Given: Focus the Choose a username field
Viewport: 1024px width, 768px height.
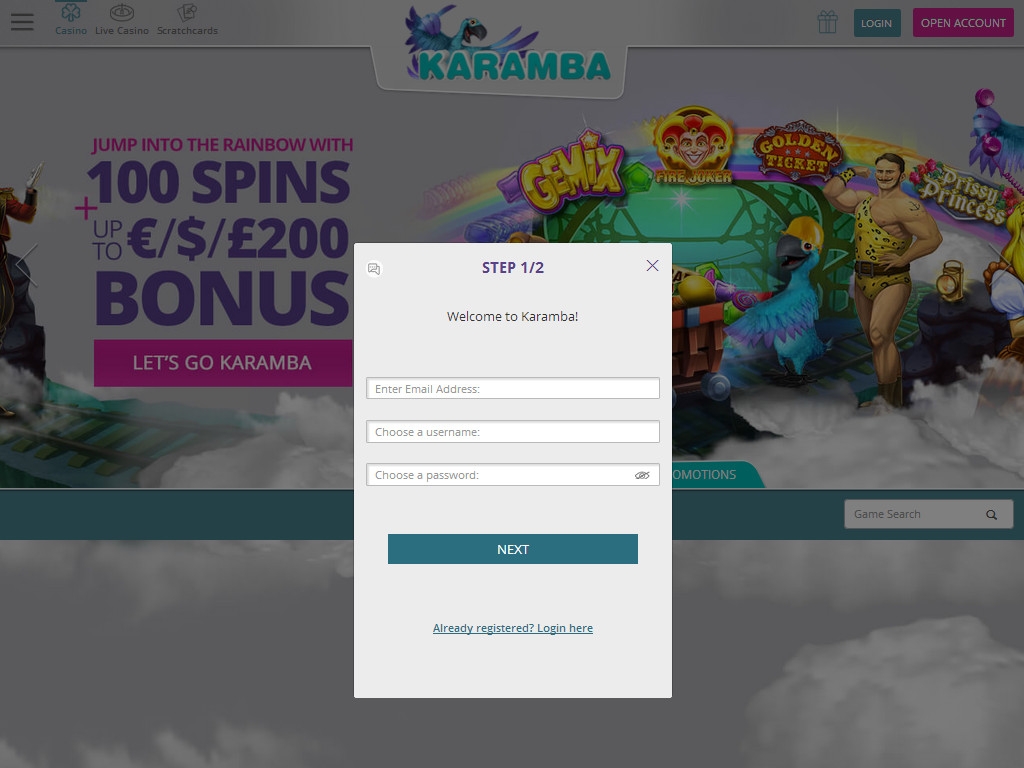Looking at the screenshot, I should (x=513, y=432).
